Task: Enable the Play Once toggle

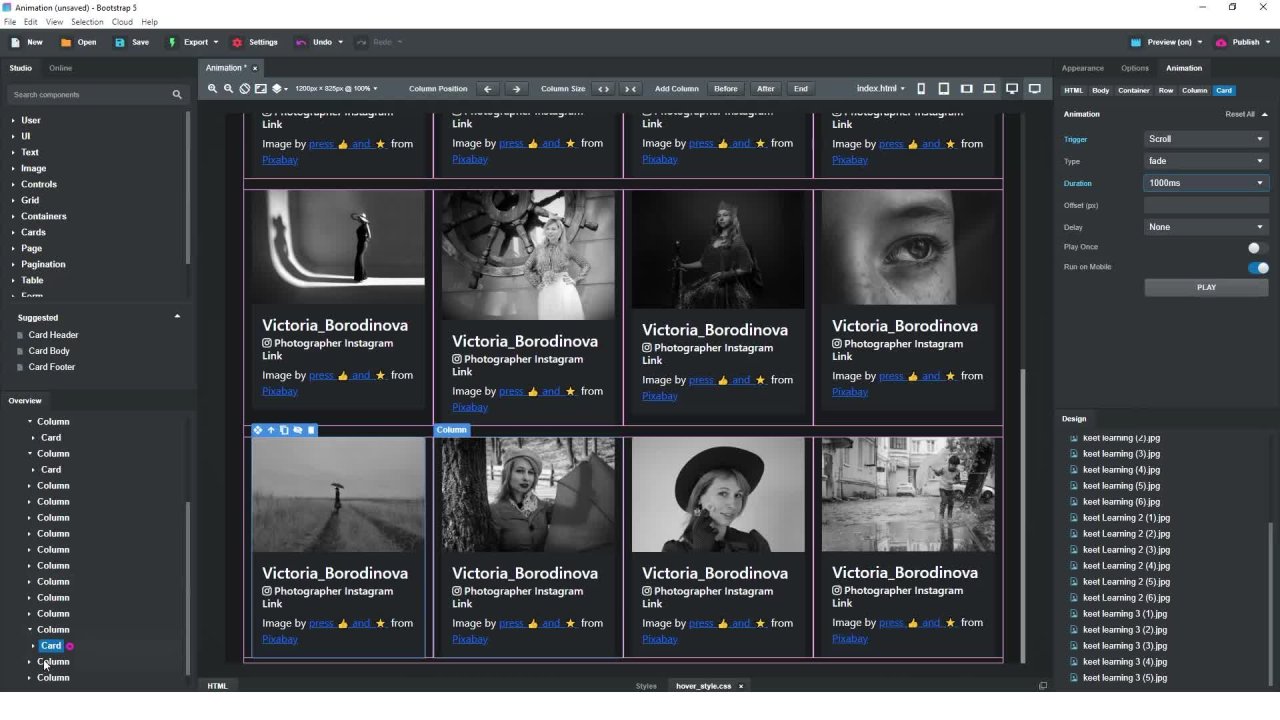Action: pyautogui.click(x=1257, y=247)
